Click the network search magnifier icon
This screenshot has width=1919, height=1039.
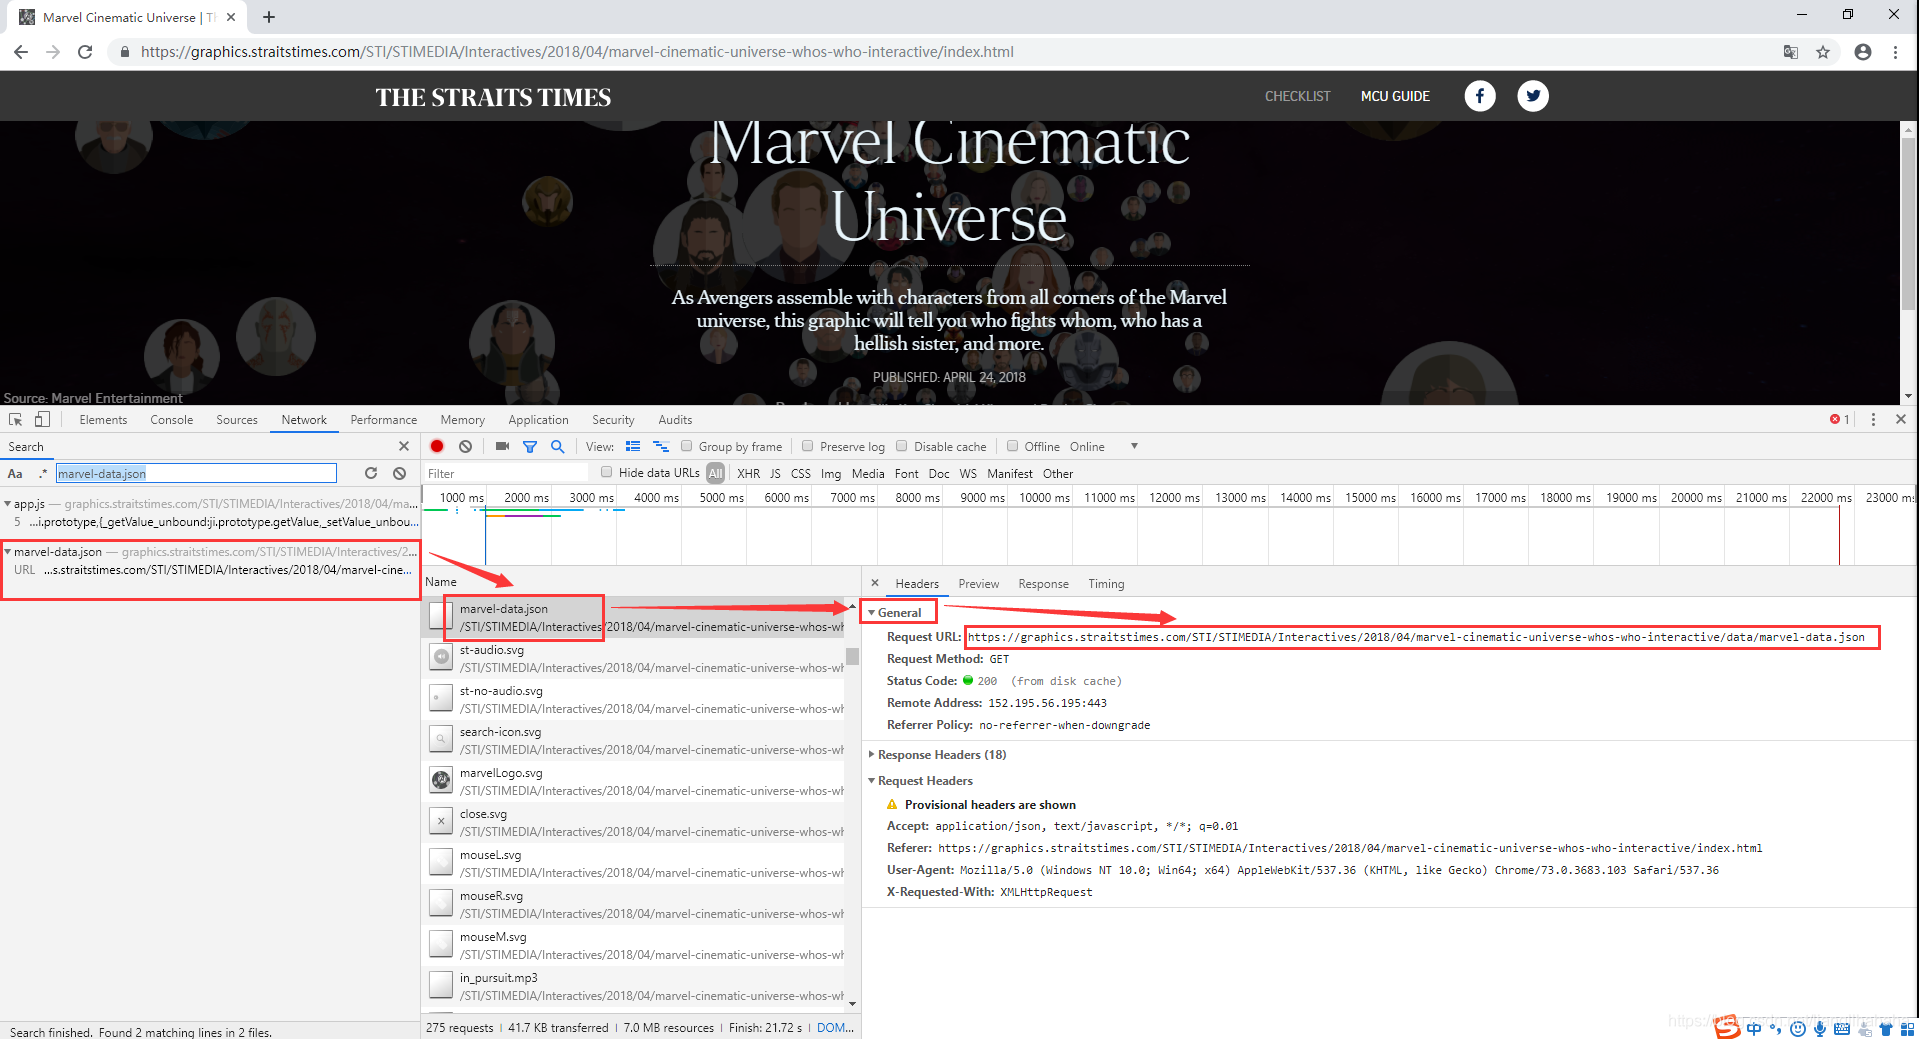click(x=558, y=447)
